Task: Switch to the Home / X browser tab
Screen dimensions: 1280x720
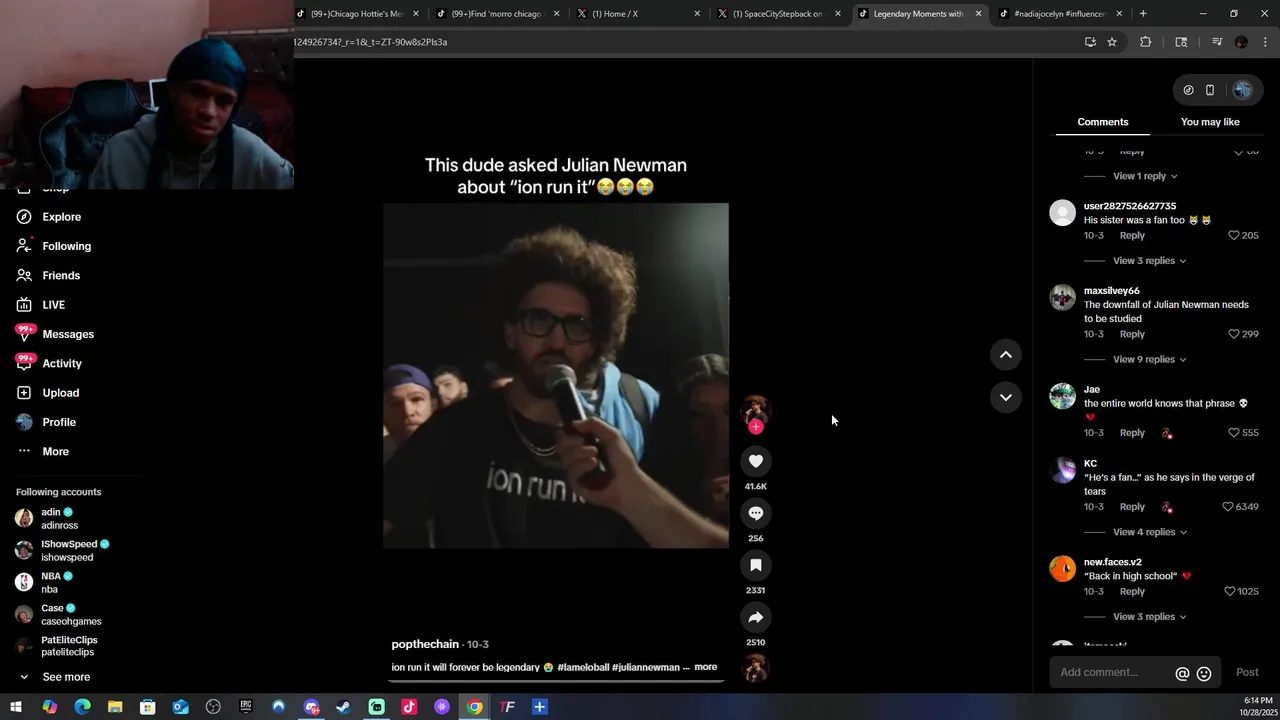Action: [638, 14]
